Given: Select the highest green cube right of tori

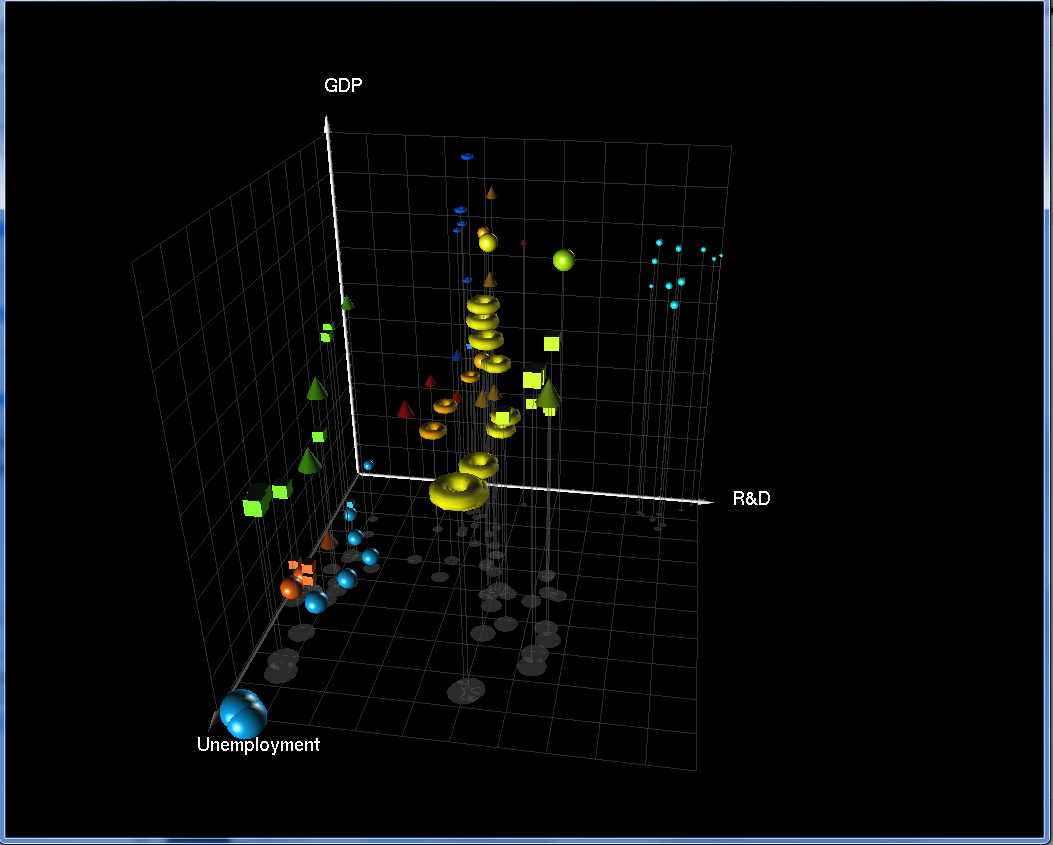Looking at the screenshot, I should pyautogui.click(x=551, y=343).
